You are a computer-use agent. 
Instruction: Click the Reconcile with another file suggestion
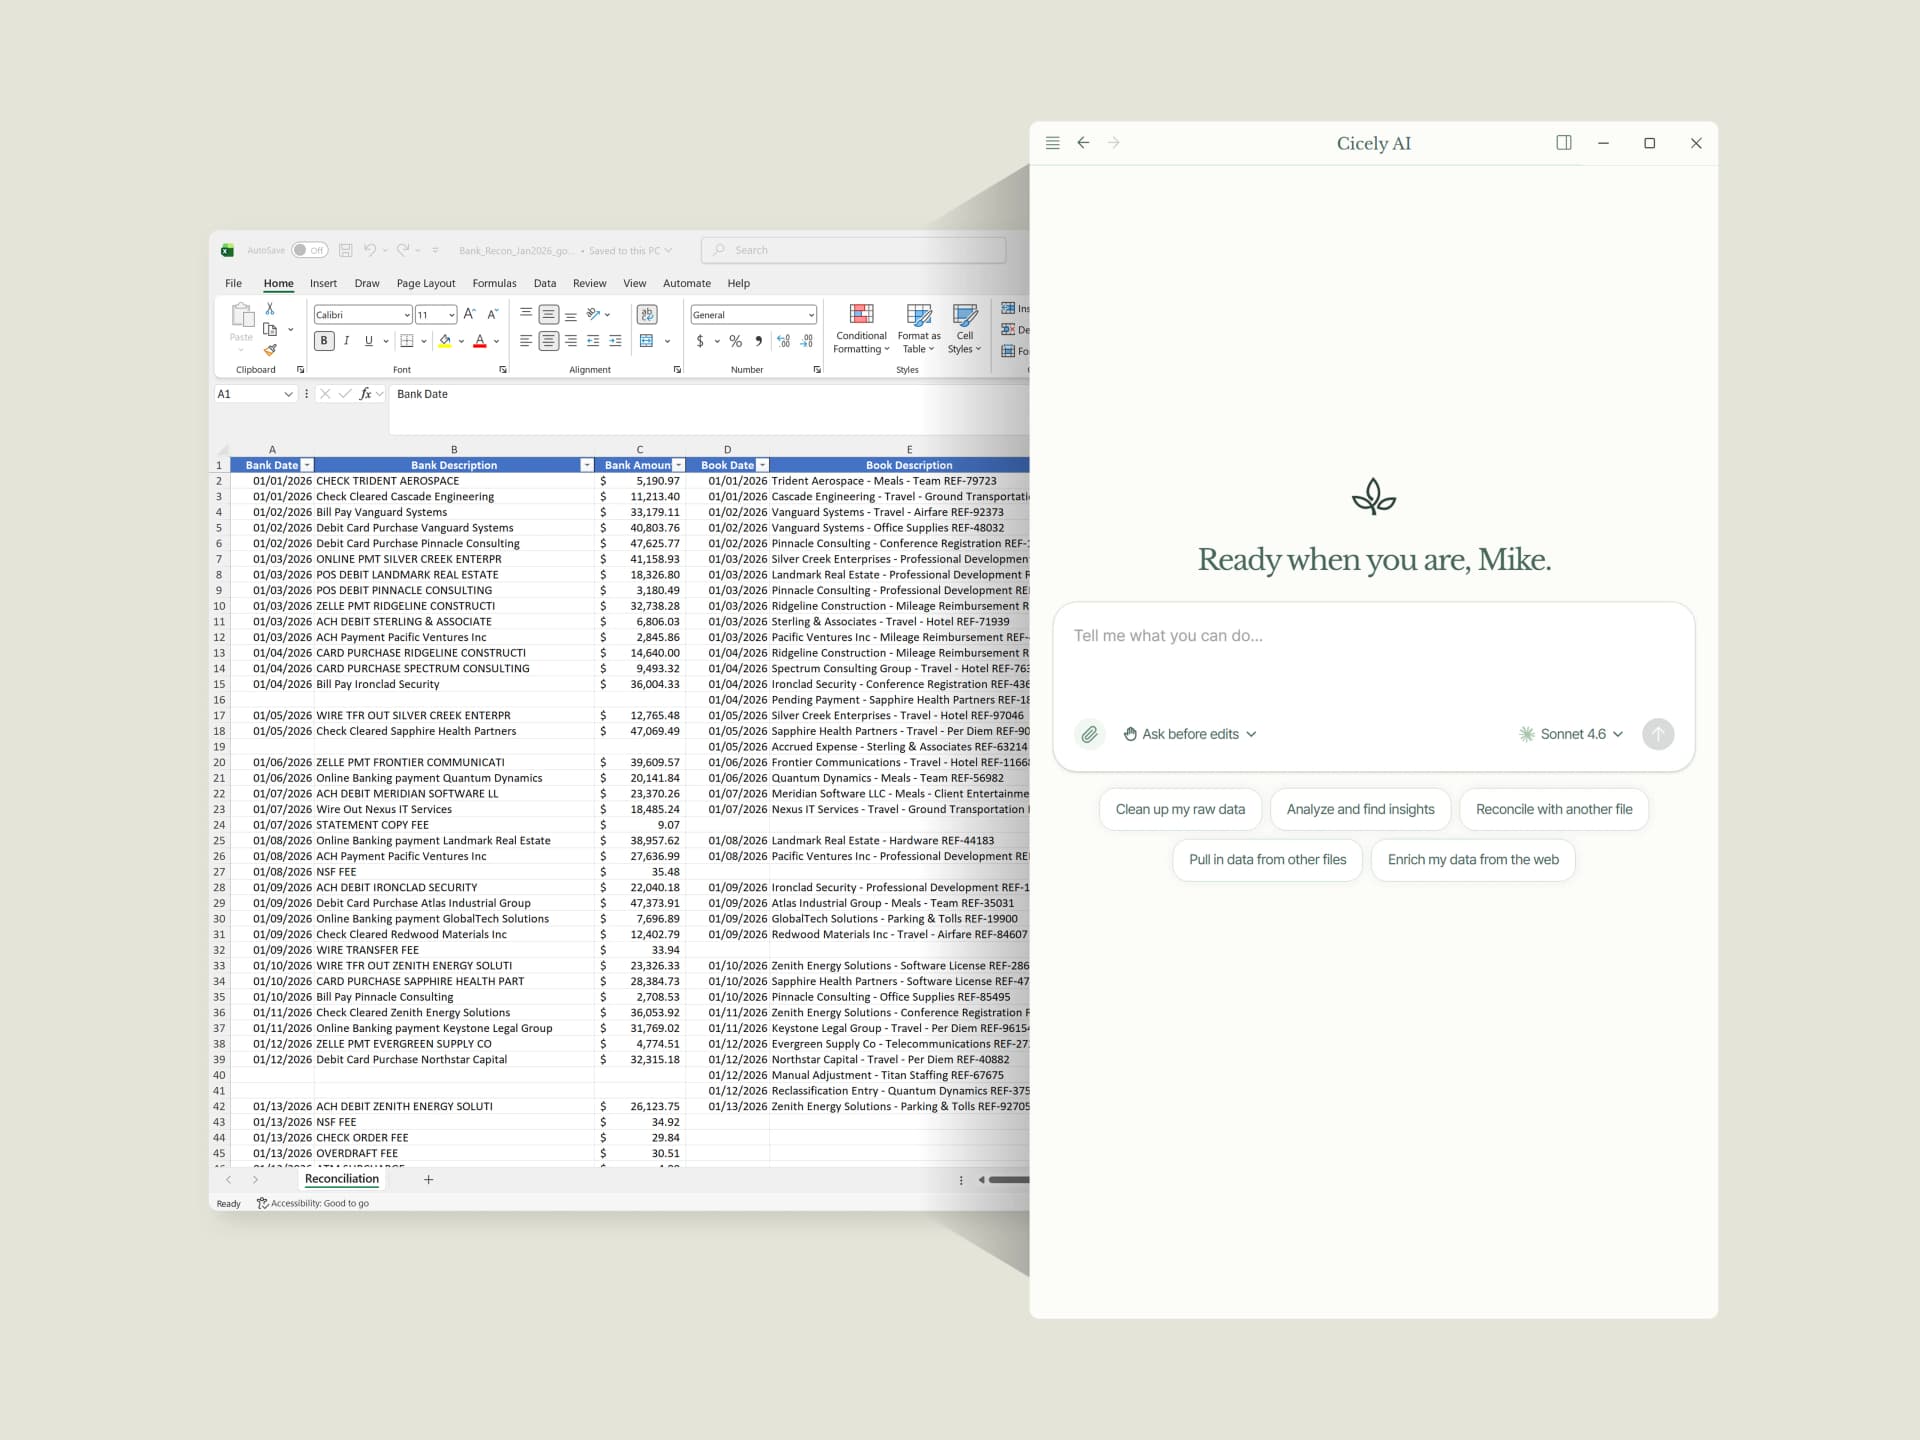1553,809
